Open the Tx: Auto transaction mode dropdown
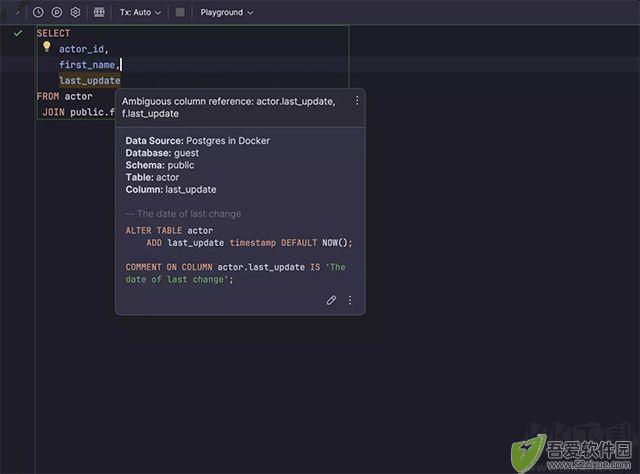Screen dimensions: 640x474 (x=140, y=13)
